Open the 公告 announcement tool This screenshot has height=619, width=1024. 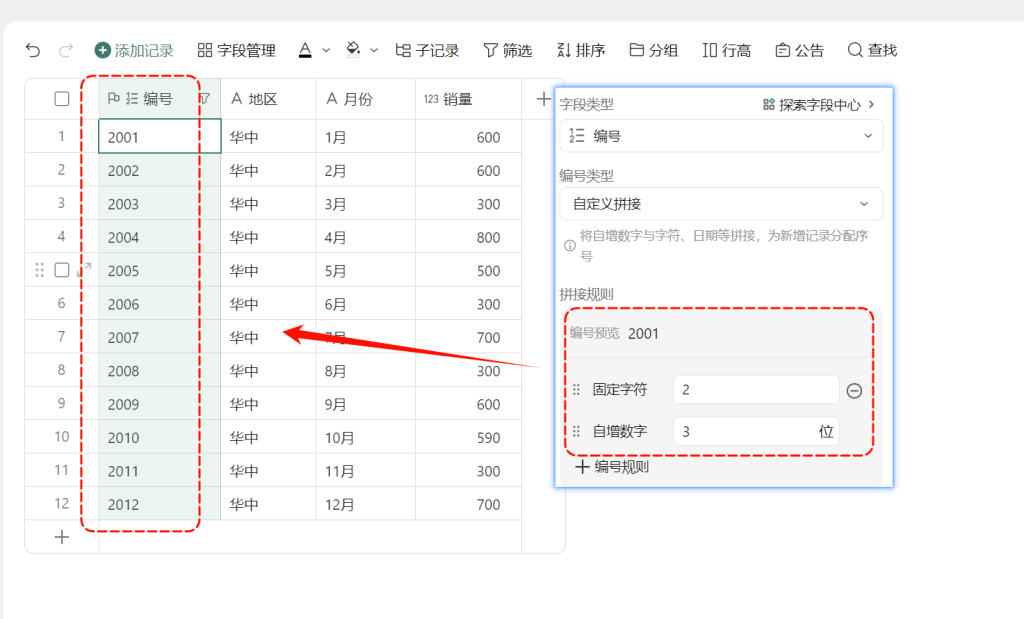pyautogui.click(x=799, y=50)
